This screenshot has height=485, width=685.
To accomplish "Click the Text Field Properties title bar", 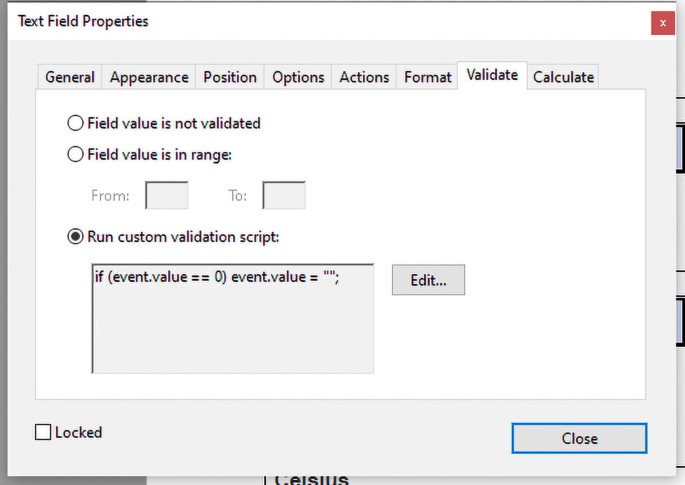I will pyautogui.click(x=300, y=21).
